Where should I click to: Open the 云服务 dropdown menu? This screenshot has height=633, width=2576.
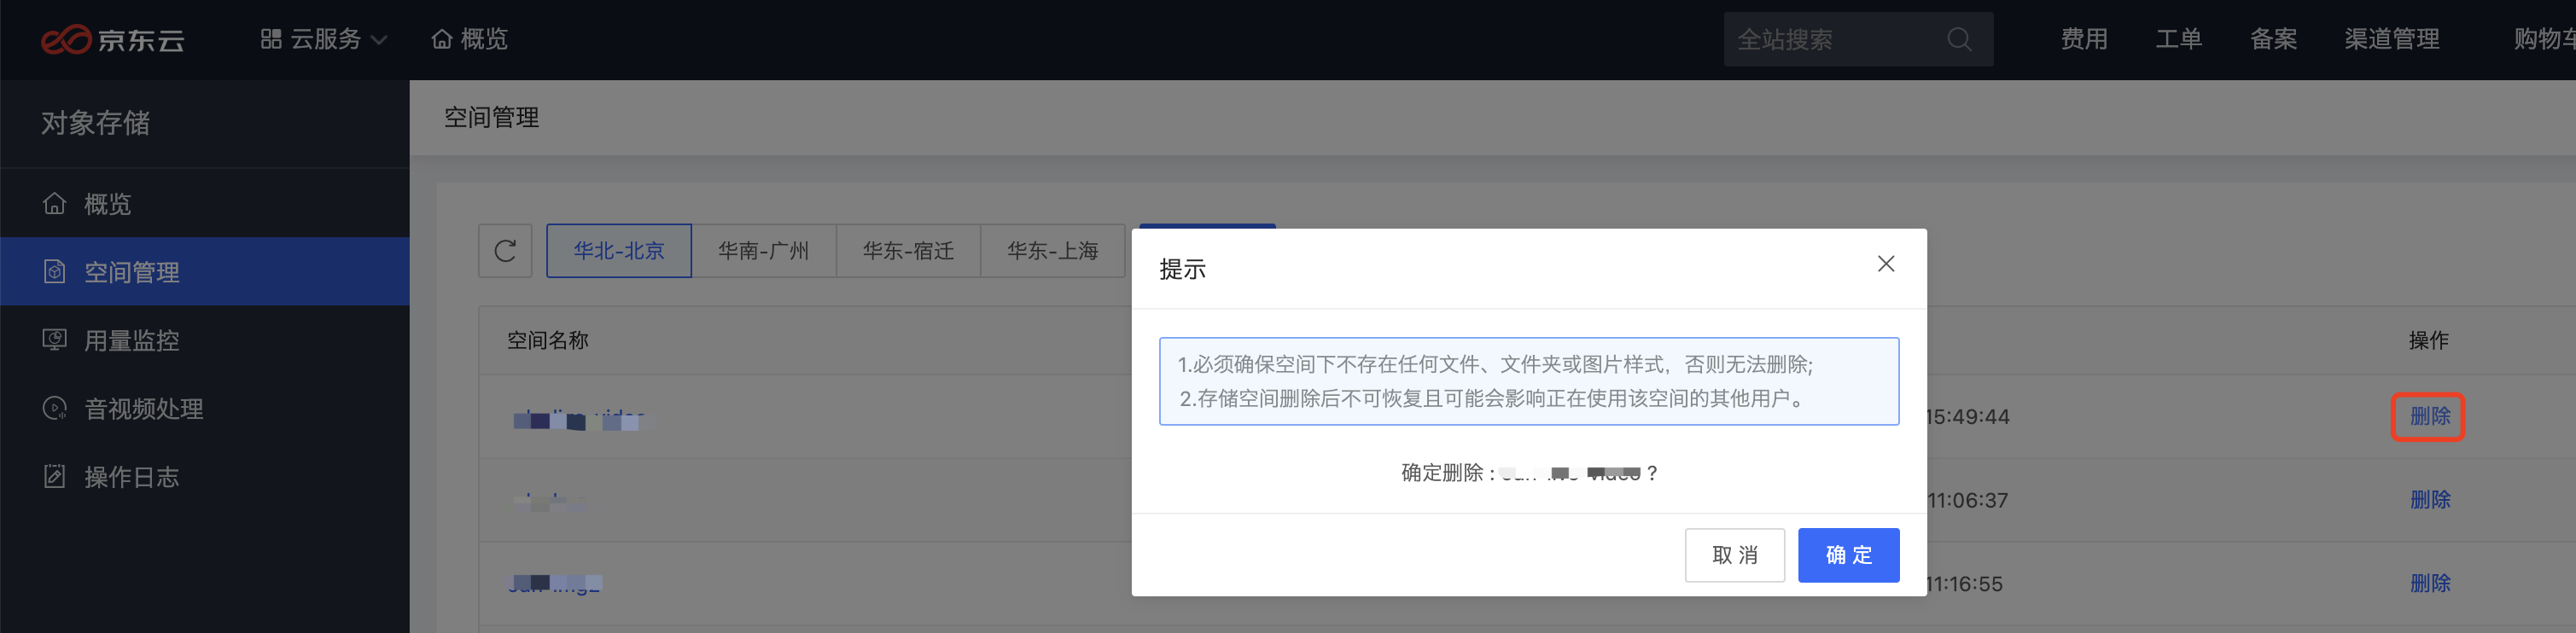[324, 39]
